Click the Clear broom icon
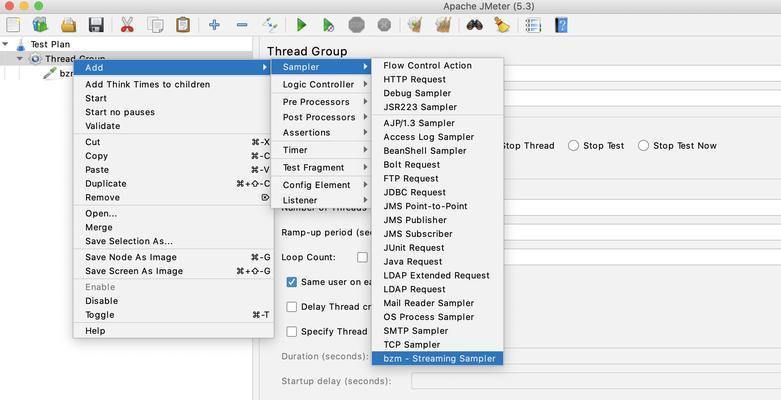Image resolution: width=781 pixels, height=400 pixels. (x=415, y=24)
